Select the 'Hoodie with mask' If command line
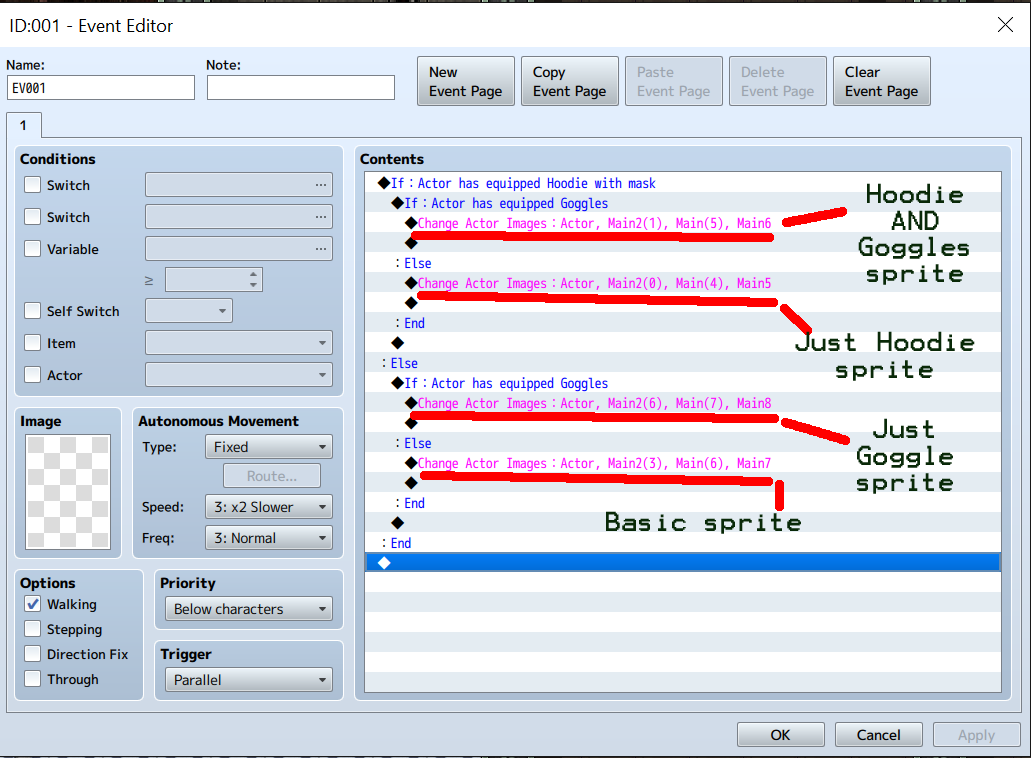 tap(683, 183)
